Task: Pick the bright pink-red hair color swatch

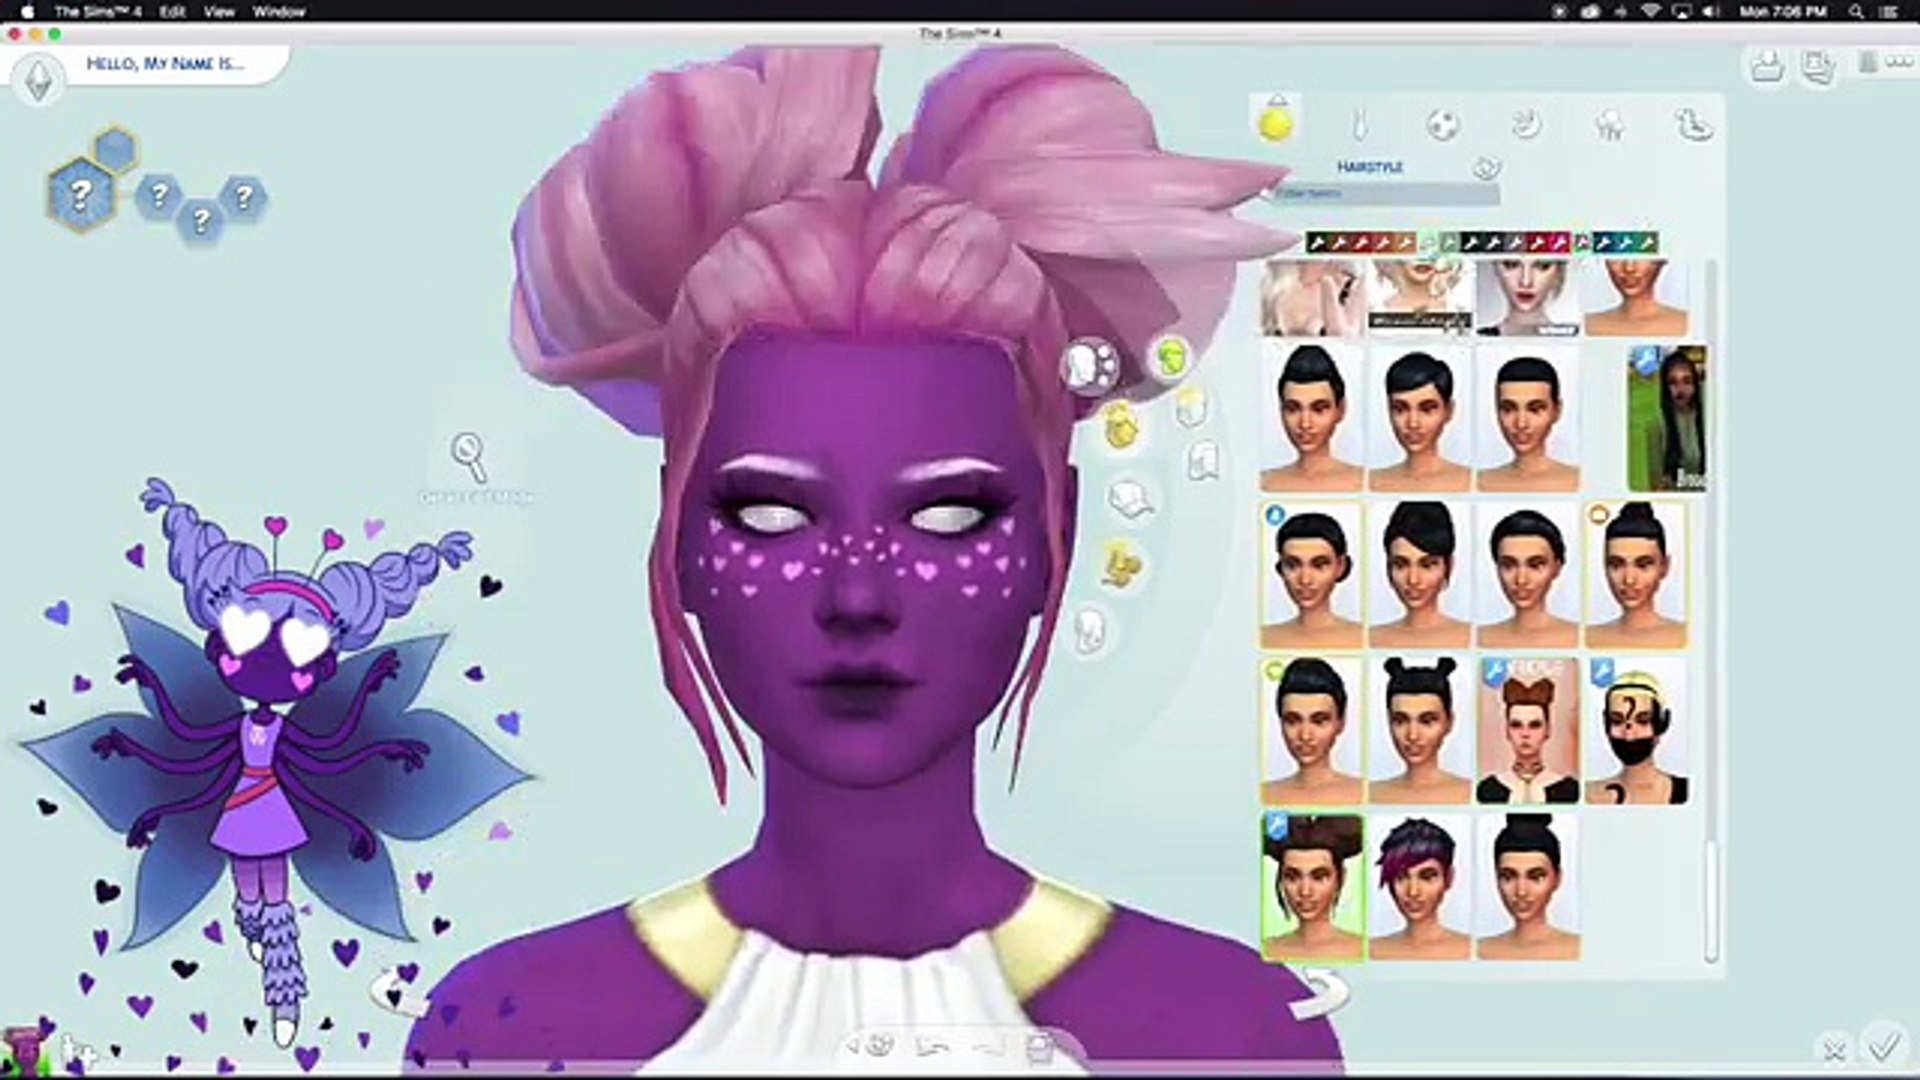Action: [x=1559, y=242]
